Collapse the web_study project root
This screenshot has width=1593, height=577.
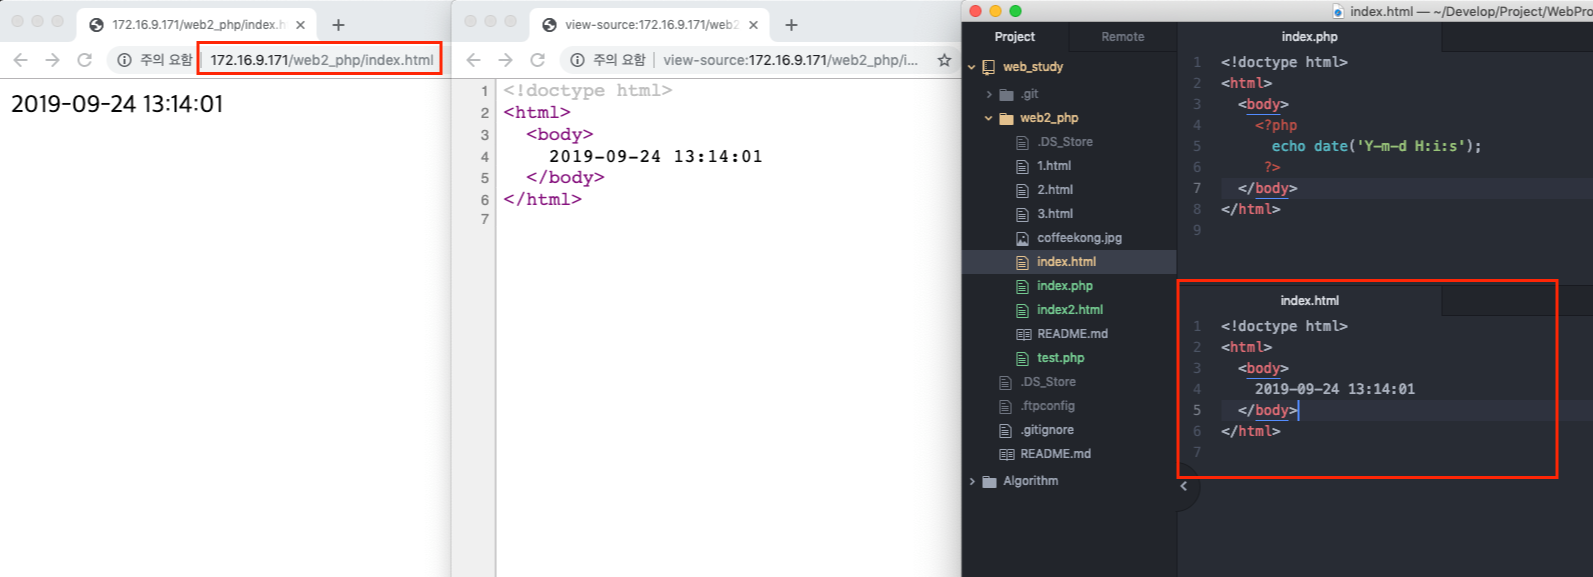(x=971, y=67)
